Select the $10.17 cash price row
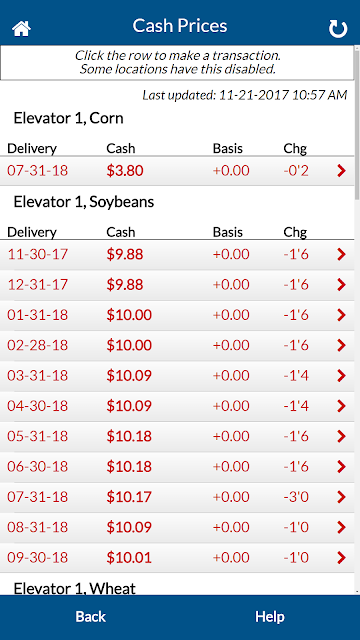 point(177,497)
